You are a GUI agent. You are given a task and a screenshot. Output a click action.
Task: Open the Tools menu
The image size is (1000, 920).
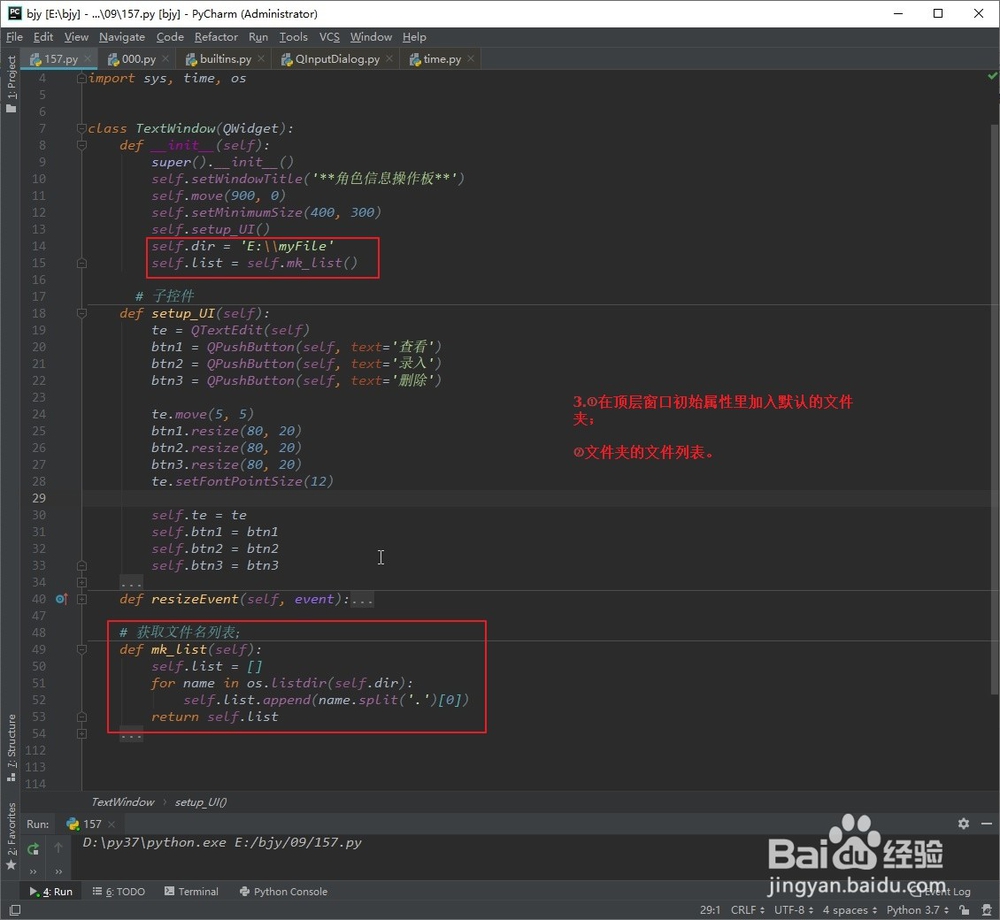293,37
